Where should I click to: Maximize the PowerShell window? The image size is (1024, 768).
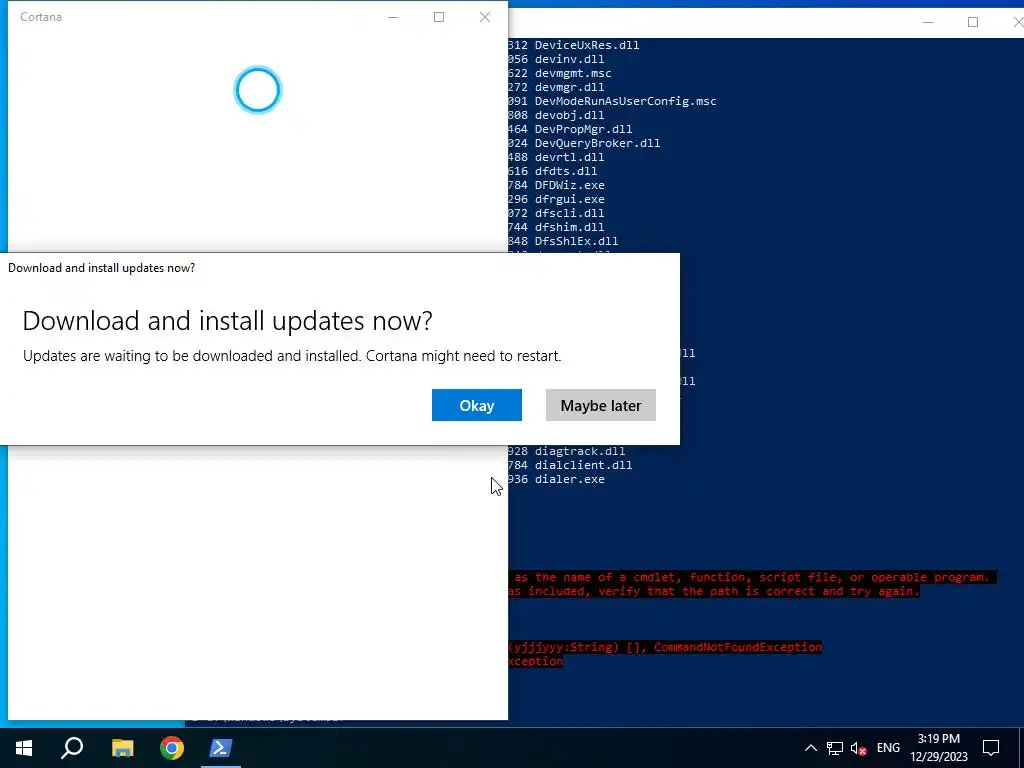(x=972, y=22)
